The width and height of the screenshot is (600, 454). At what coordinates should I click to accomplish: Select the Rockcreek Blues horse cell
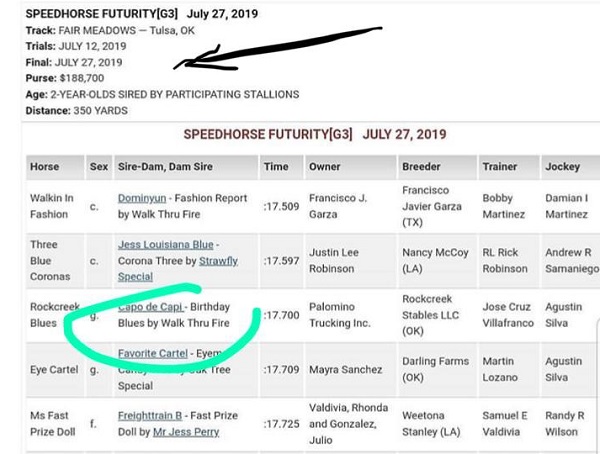55,315
